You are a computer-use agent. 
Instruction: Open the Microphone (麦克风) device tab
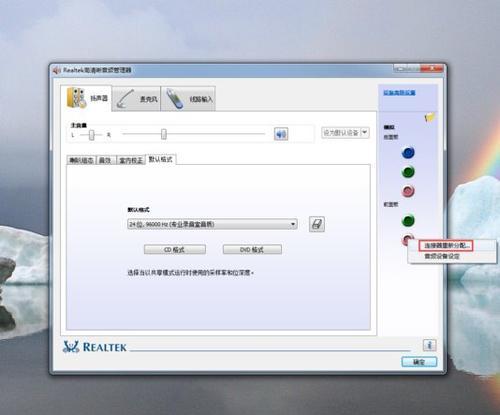click(136, 99)
